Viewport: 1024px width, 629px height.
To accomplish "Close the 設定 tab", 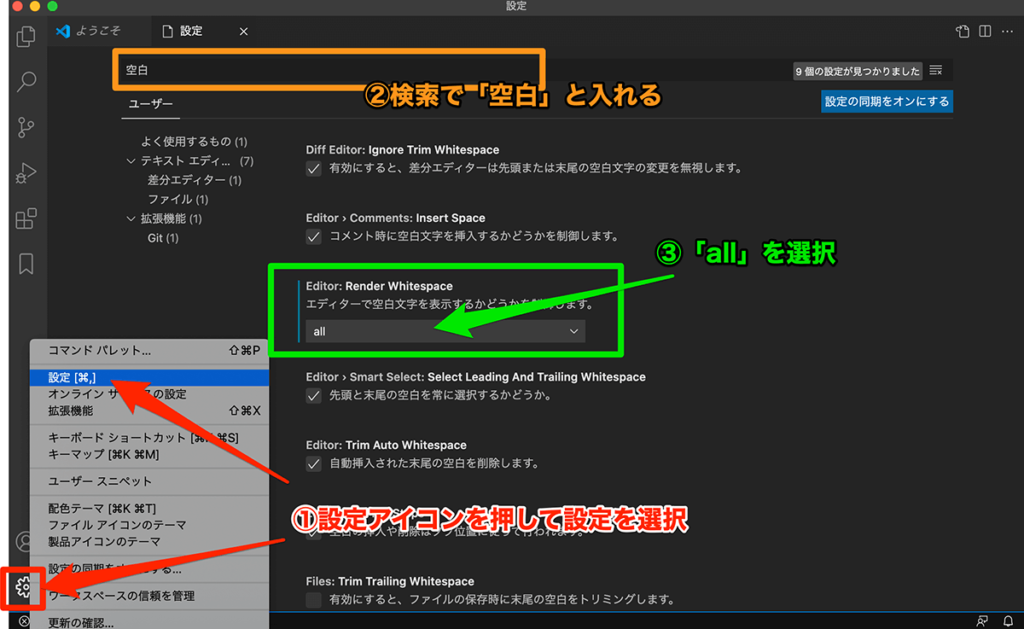I will tap(244, 31).
